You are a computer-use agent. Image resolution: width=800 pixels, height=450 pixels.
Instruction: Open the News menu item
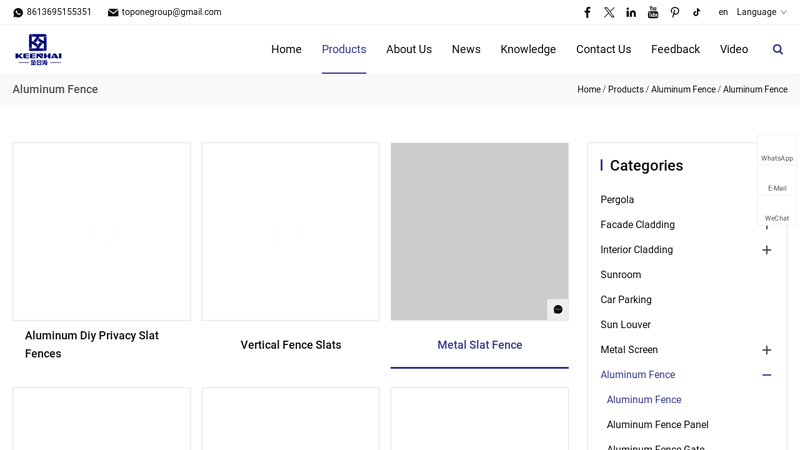[466, 49]
